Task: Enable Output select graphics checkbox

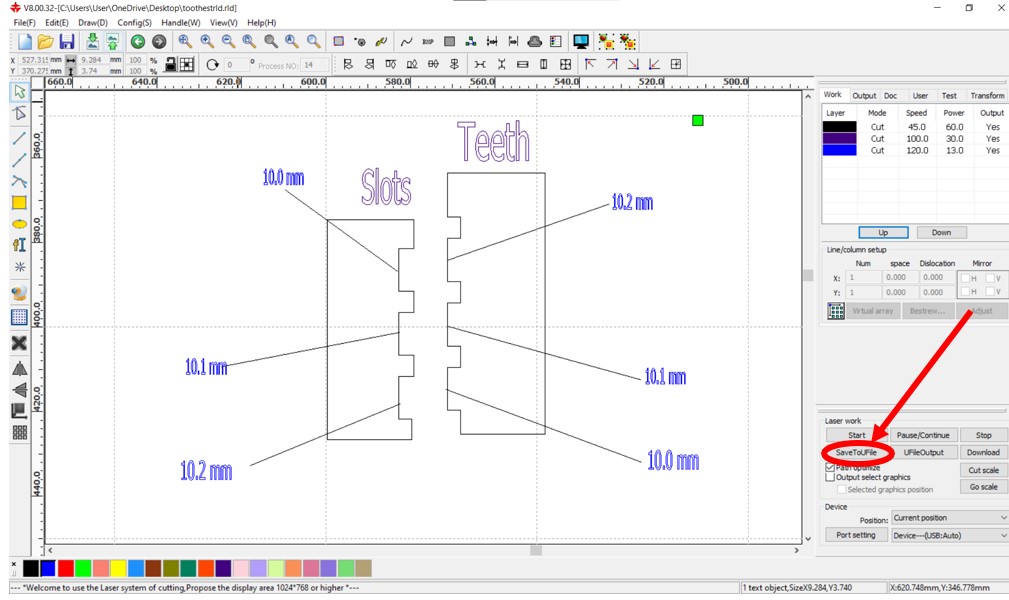Action: tap(830, 478)
